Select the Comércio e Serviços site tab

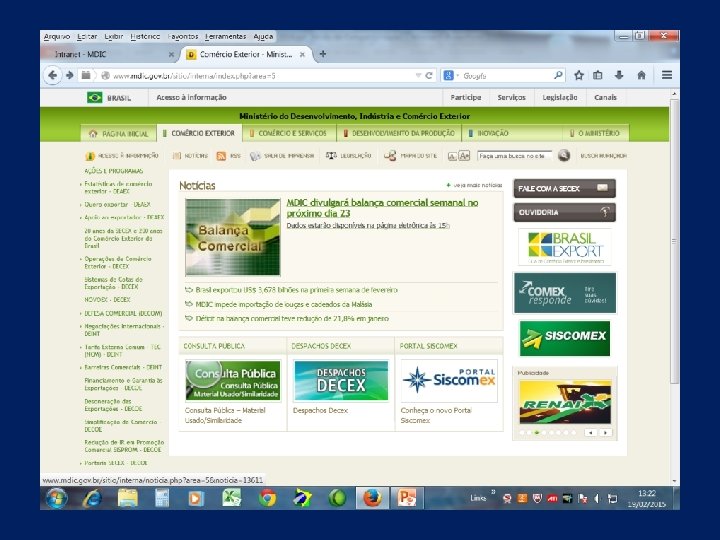(288, 133)
